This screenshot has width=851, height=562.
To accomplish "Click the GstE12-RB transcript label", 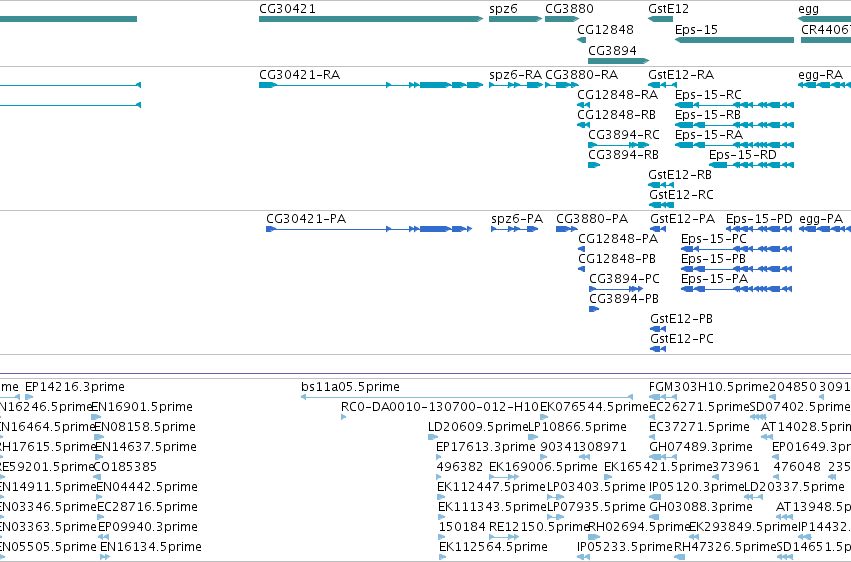I will pyautogui.click(x=679, y=175).
